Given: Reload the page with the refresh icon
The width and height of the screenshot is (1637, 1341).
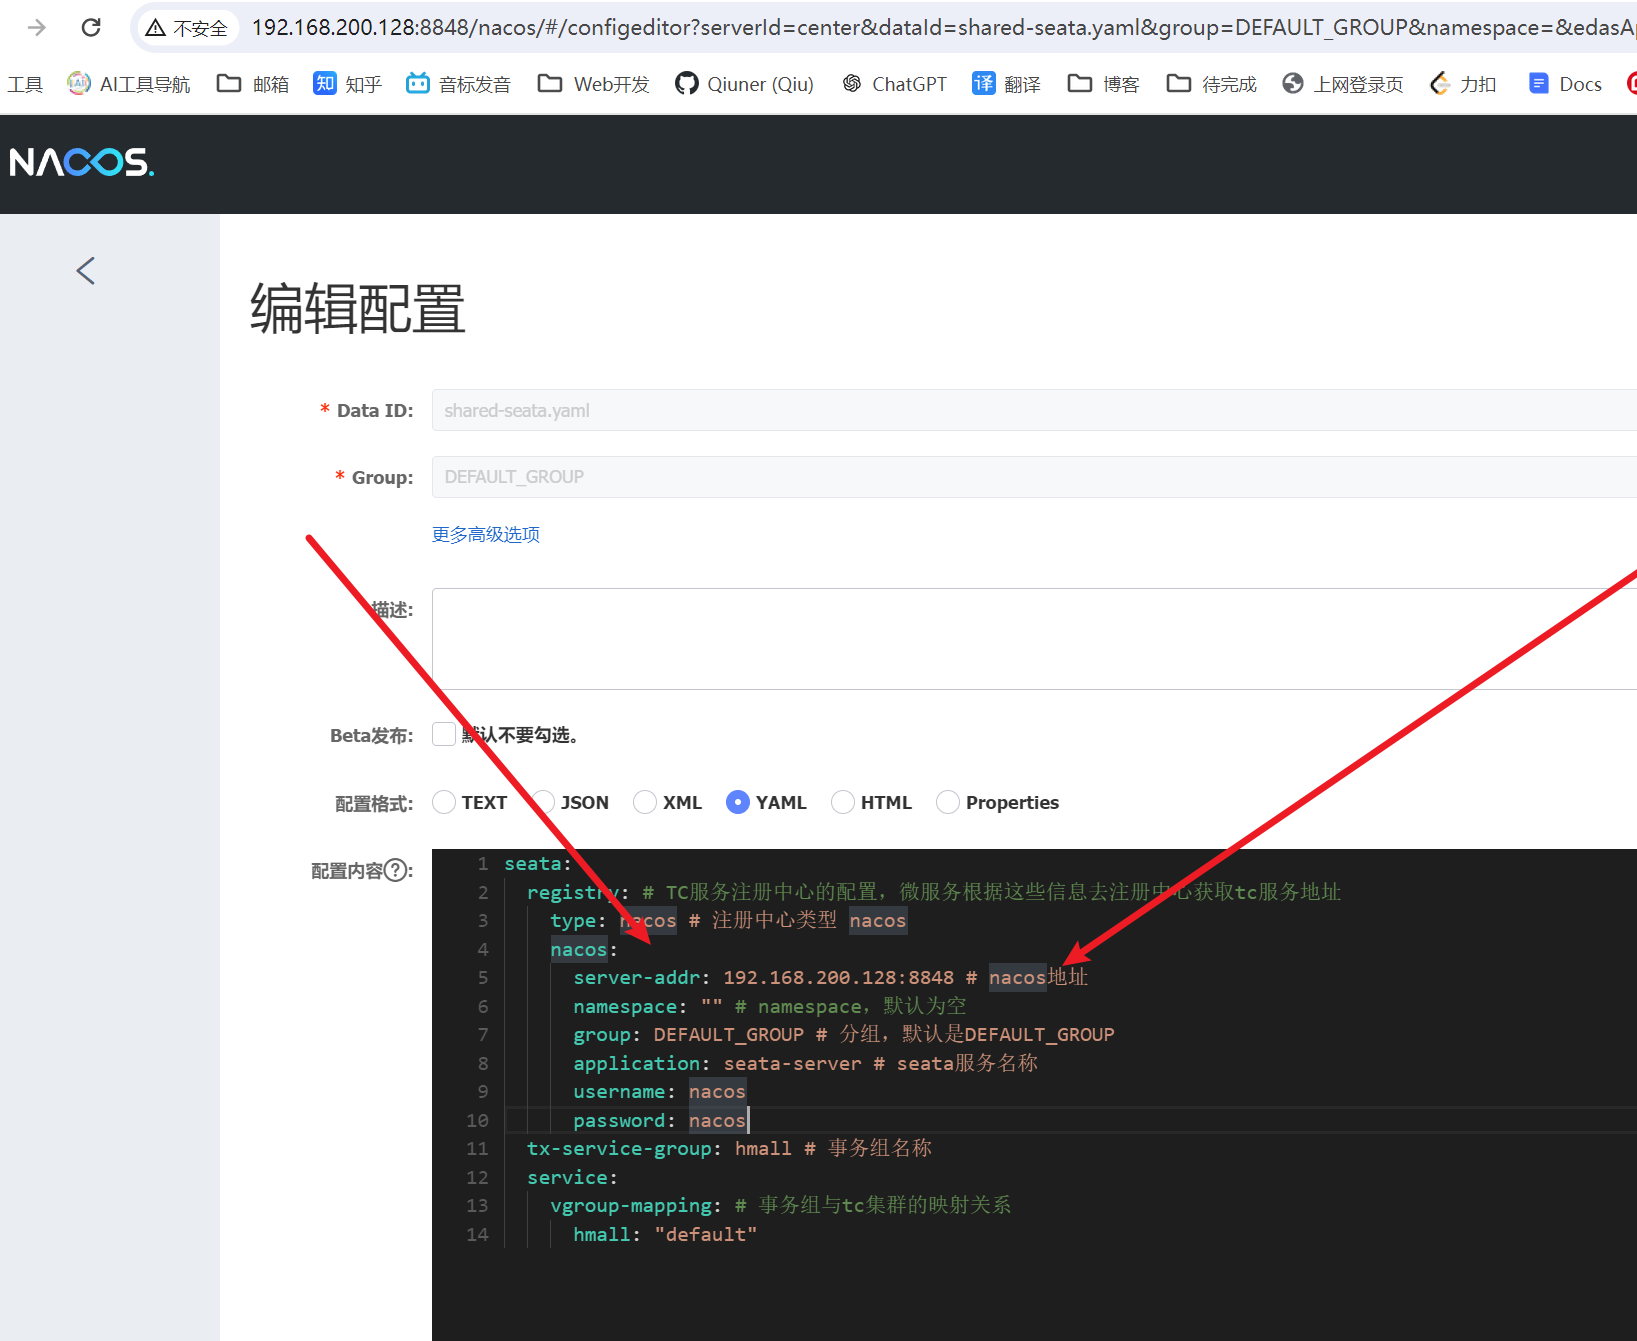Looking at the screenshot, I should click(x=91, y=27).
